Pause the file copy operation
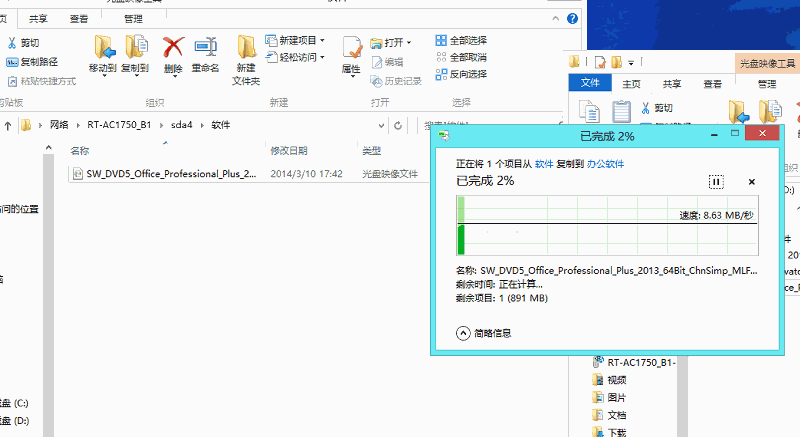Screen dimensions: 800x437 pyautogui.click(x=716, y=182)
